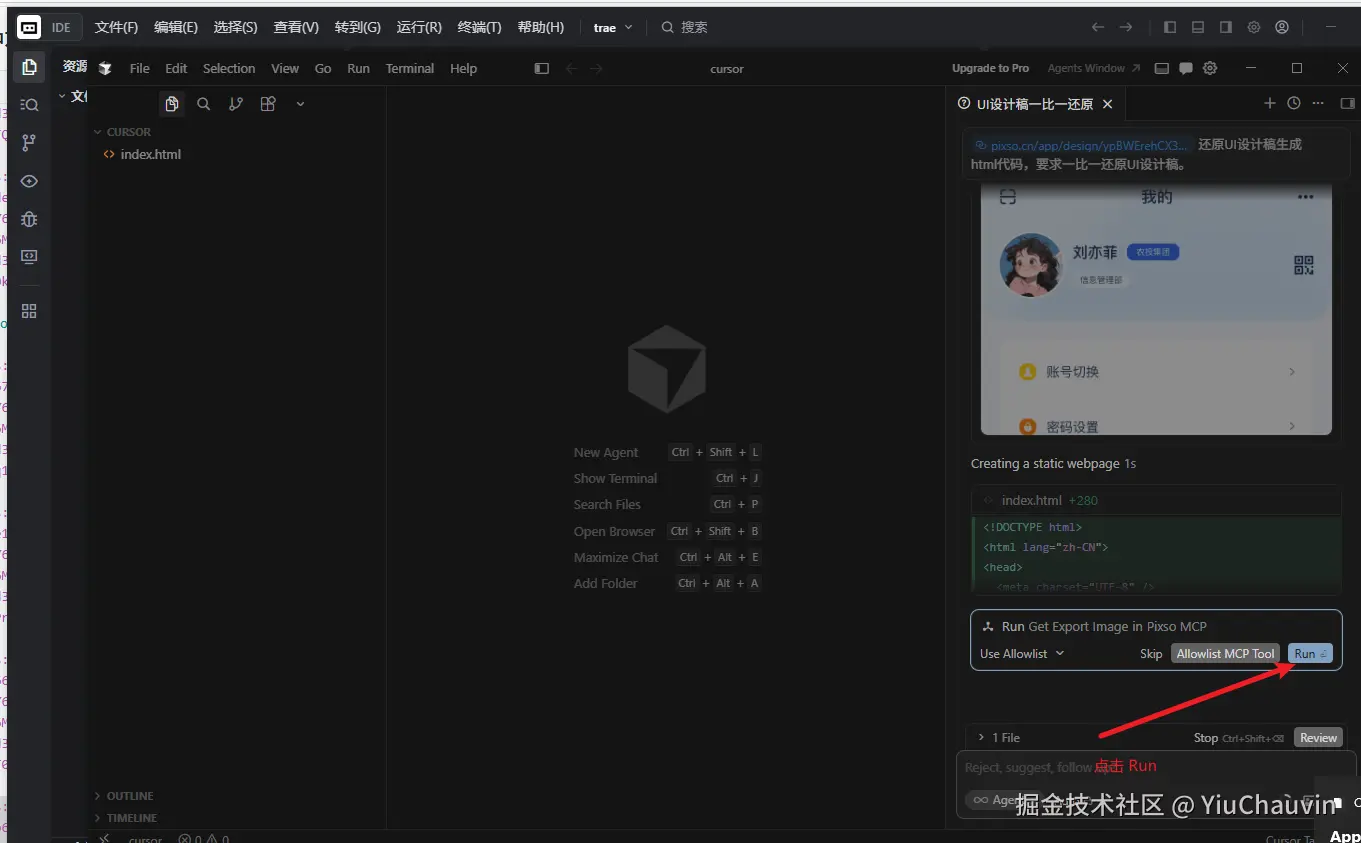The height and width of the screenshot is (843, 1361).
Task: Start a new chat with the plus icon
Action: click(x=1269, y=103)
